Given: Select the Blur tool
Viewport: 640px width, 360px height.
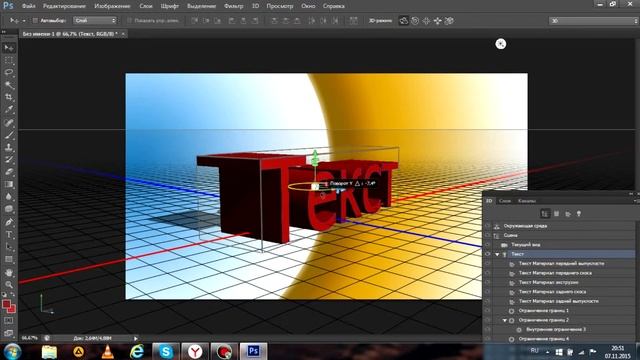Looking at the screenshot, I should click(x=9, y=197).
